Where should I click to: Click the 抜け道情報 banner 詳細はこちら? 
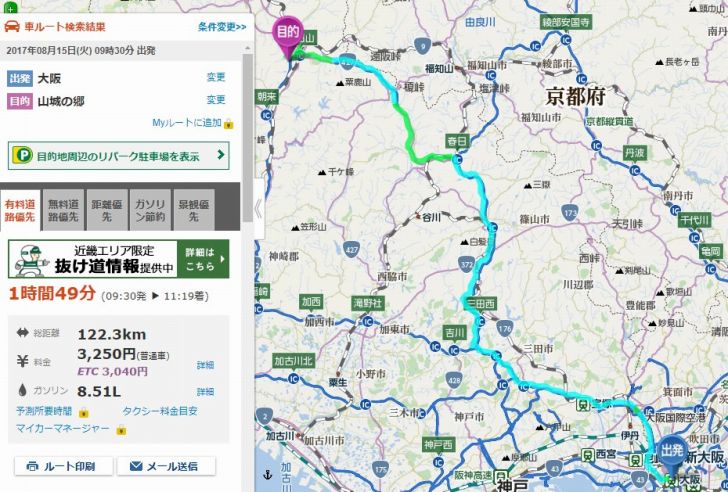[x=203, y=259]
